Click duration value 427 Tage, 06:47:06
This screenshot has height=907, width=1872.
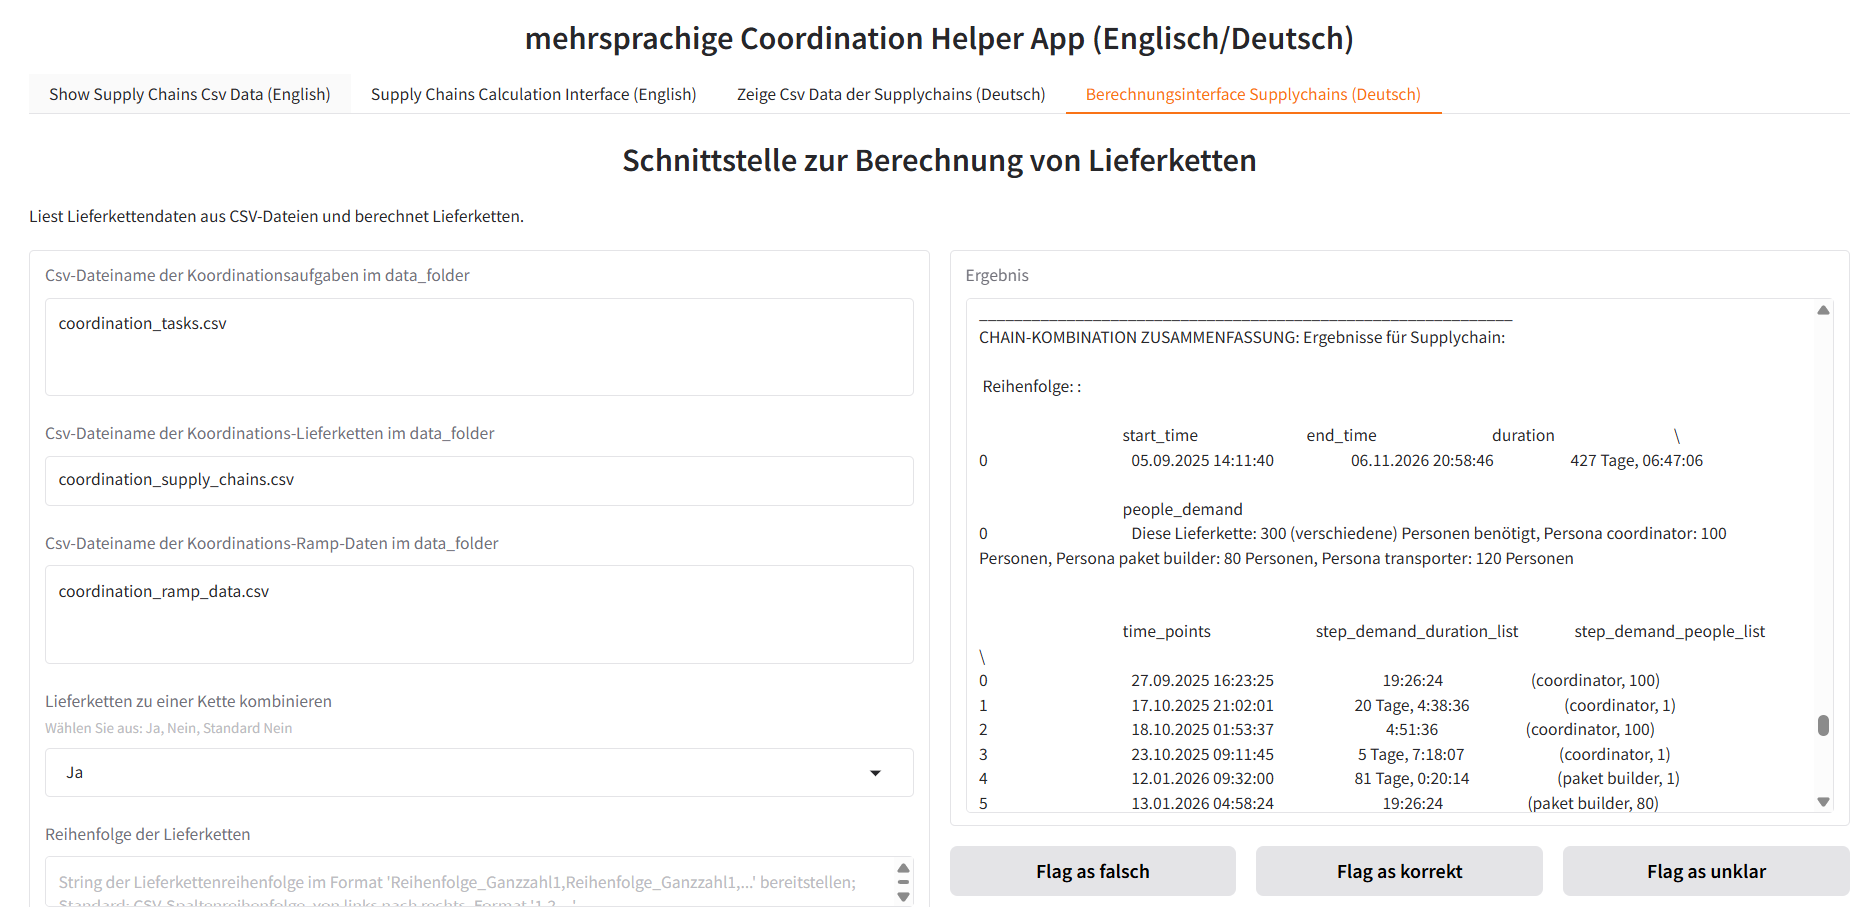click(1636, 460)
